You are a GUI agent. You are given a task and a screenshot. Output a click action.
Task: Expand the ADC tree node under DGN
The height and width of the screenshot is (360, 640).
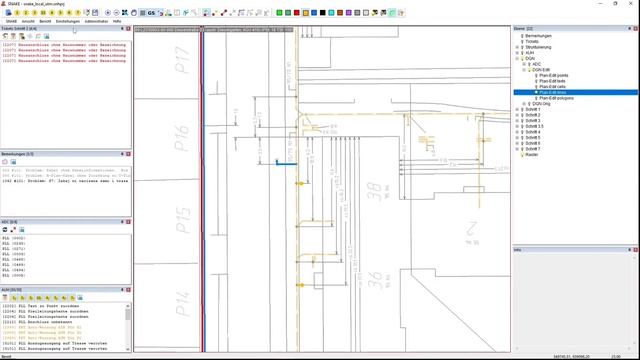coord(524,64)
